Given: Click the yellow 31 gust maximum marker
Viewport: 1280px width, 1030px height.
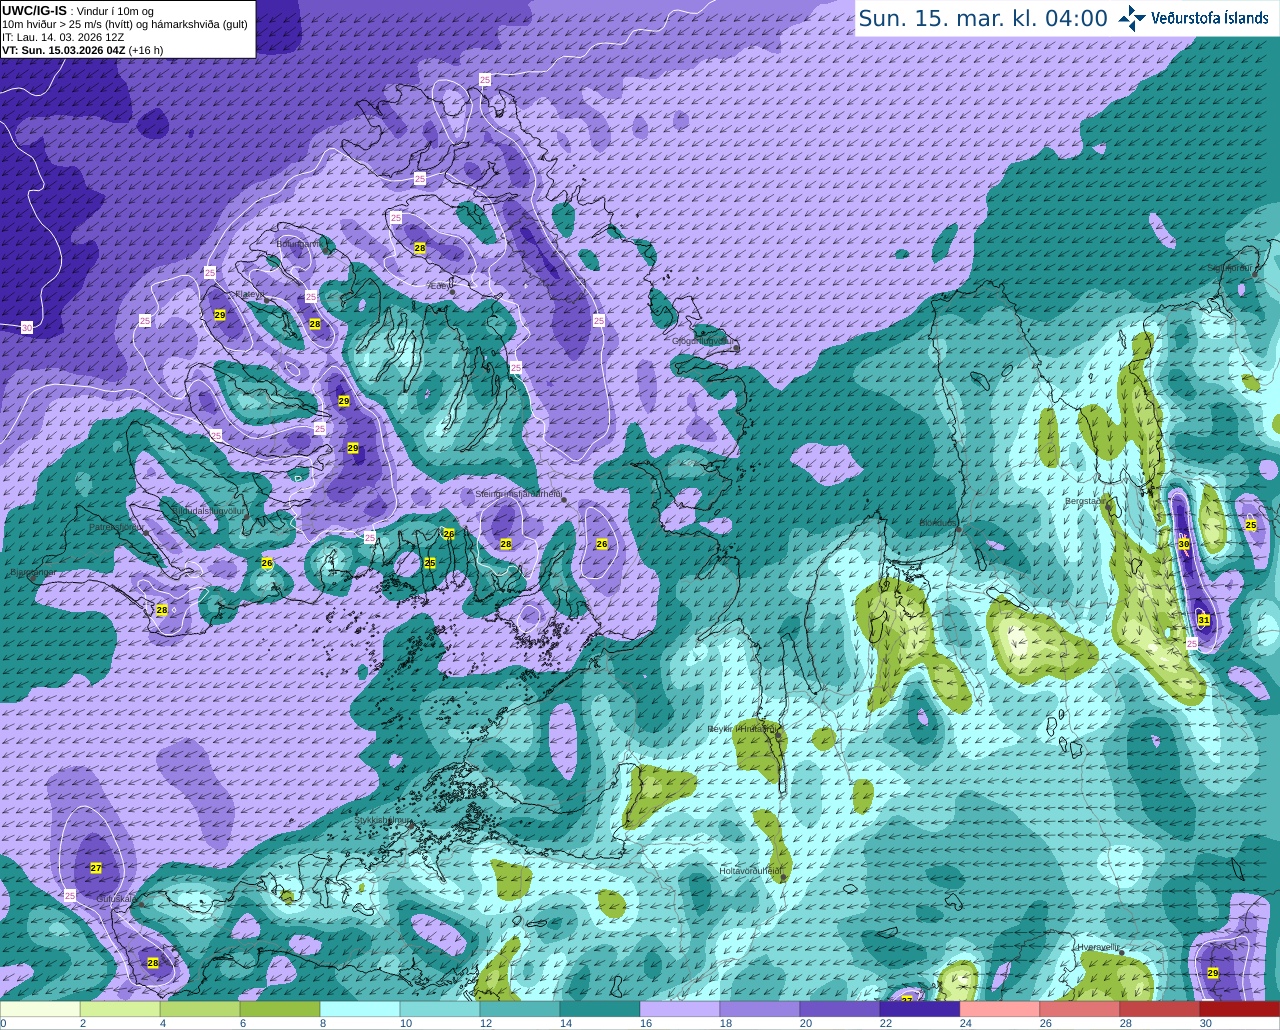Looking at the screenshot, I should [1204, 620].
